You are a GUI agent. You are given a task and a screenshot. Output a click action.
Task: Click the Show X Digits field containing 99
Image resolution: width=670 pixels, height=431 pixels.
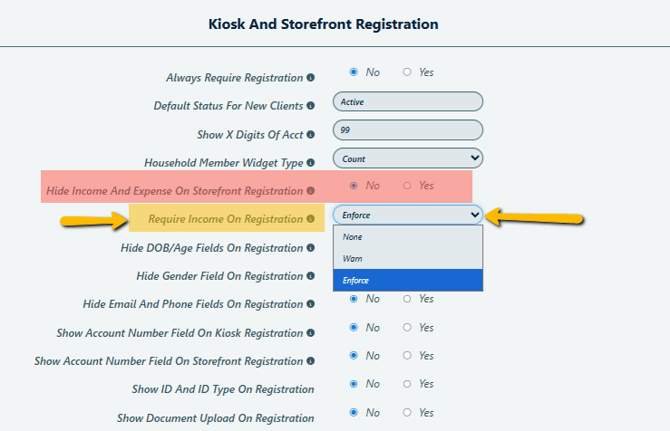(408, 130)
